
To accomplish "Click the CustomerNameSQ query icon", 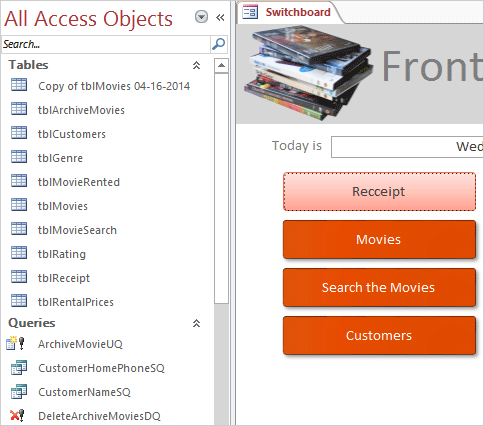I will click(x=19, y=391).
